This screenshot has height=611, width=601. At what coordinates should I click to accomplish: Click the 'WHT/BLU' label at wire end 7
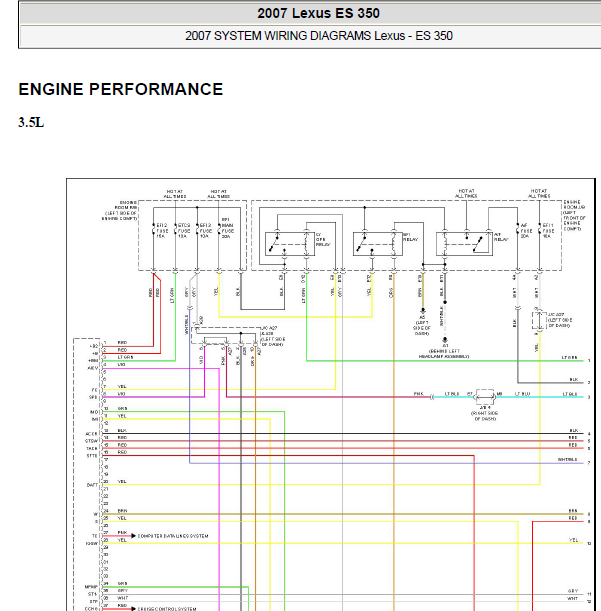pyautogui.click(x=567, y=460)
